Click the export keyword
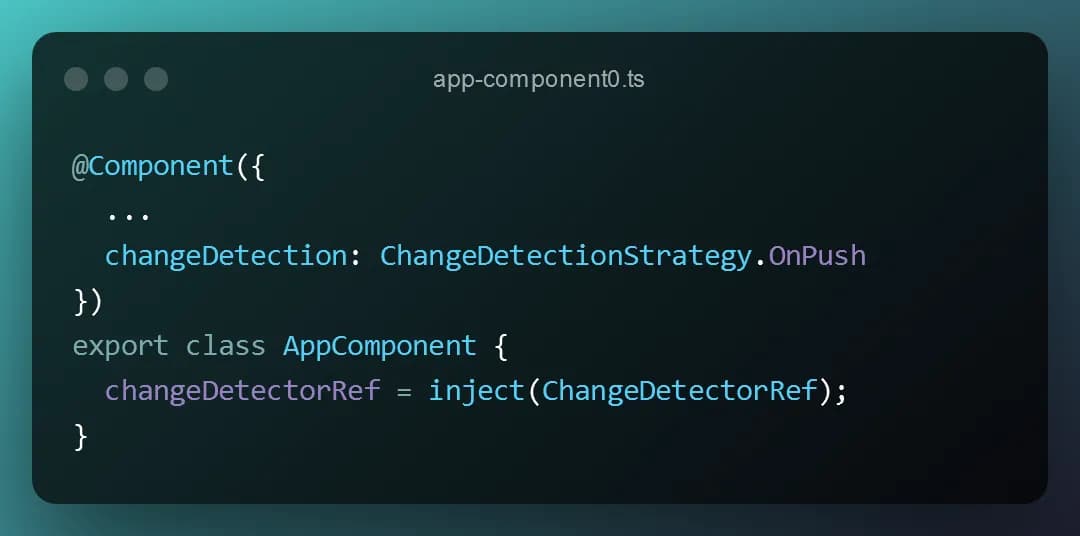 [x=121, y=346]
